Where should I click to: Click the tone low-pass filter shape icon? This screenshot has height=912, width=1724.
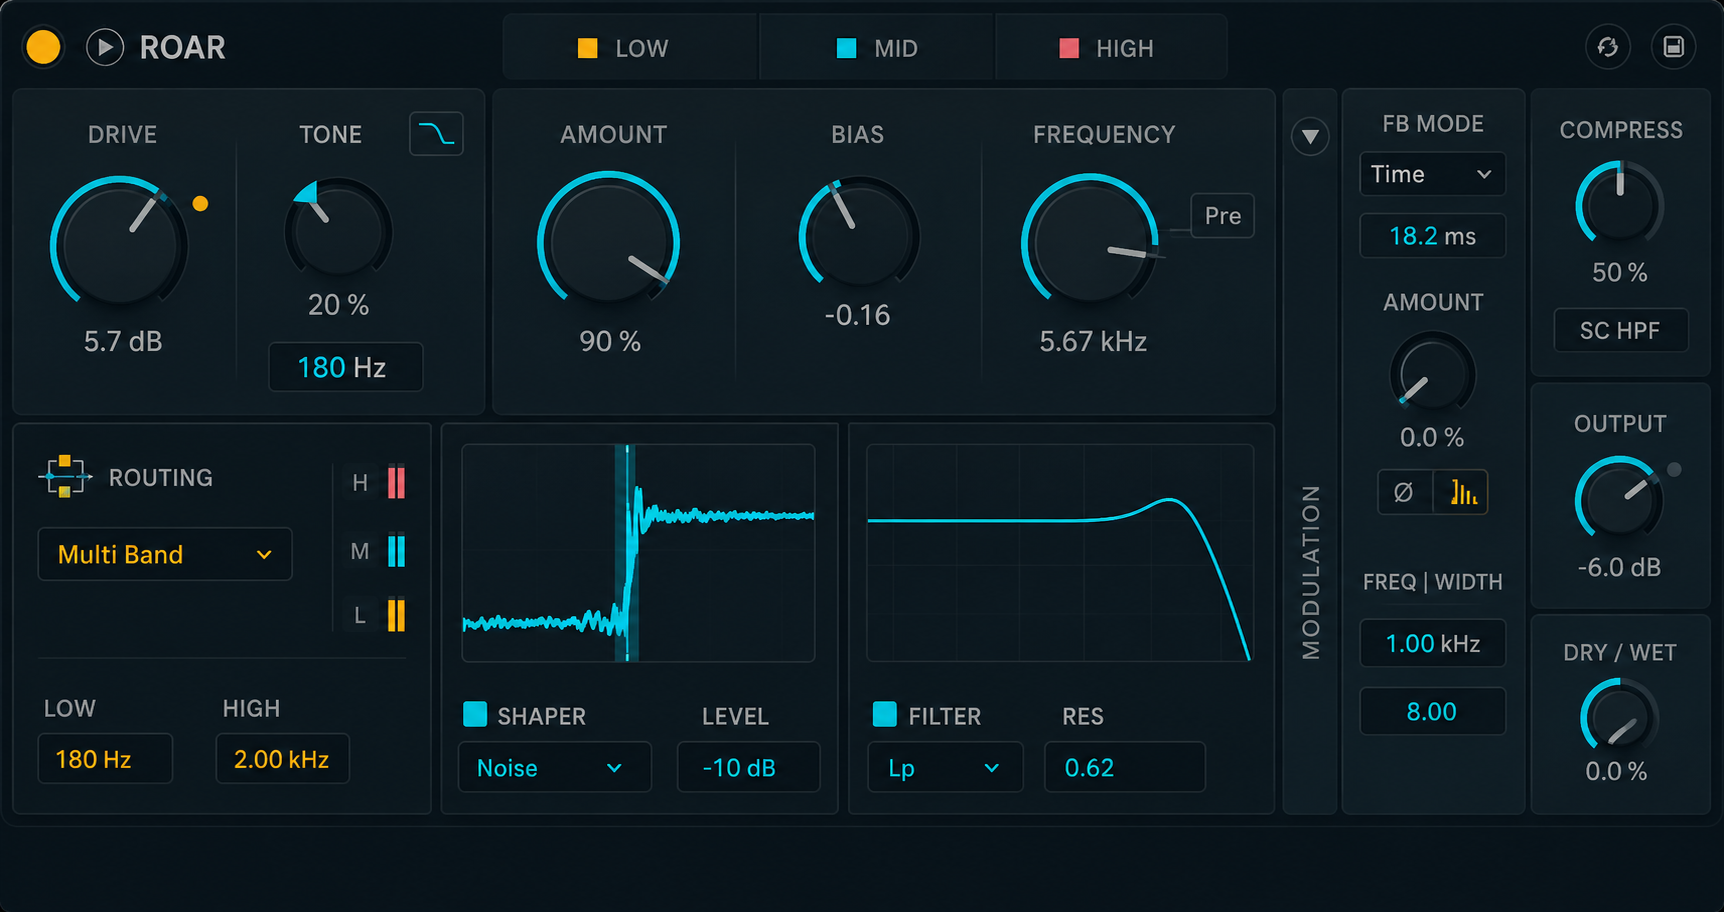click(436, 134)
